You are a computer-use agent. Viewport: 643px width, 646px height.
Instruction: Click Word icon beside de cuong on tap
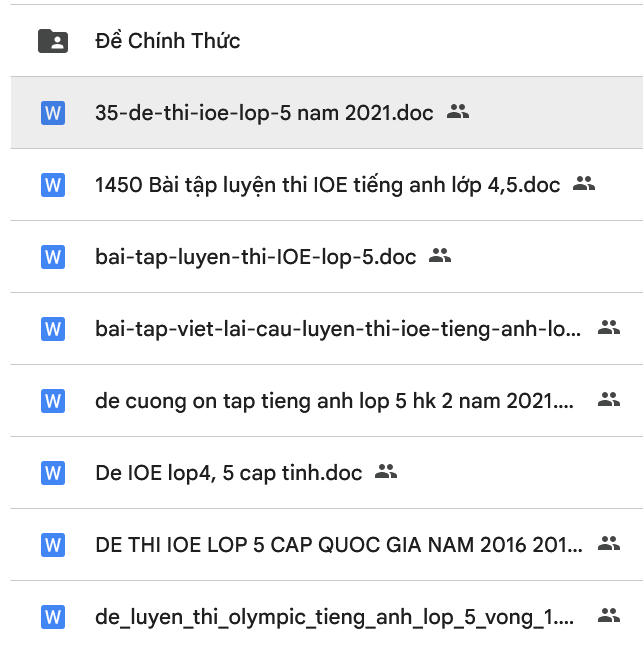[53, 401]
